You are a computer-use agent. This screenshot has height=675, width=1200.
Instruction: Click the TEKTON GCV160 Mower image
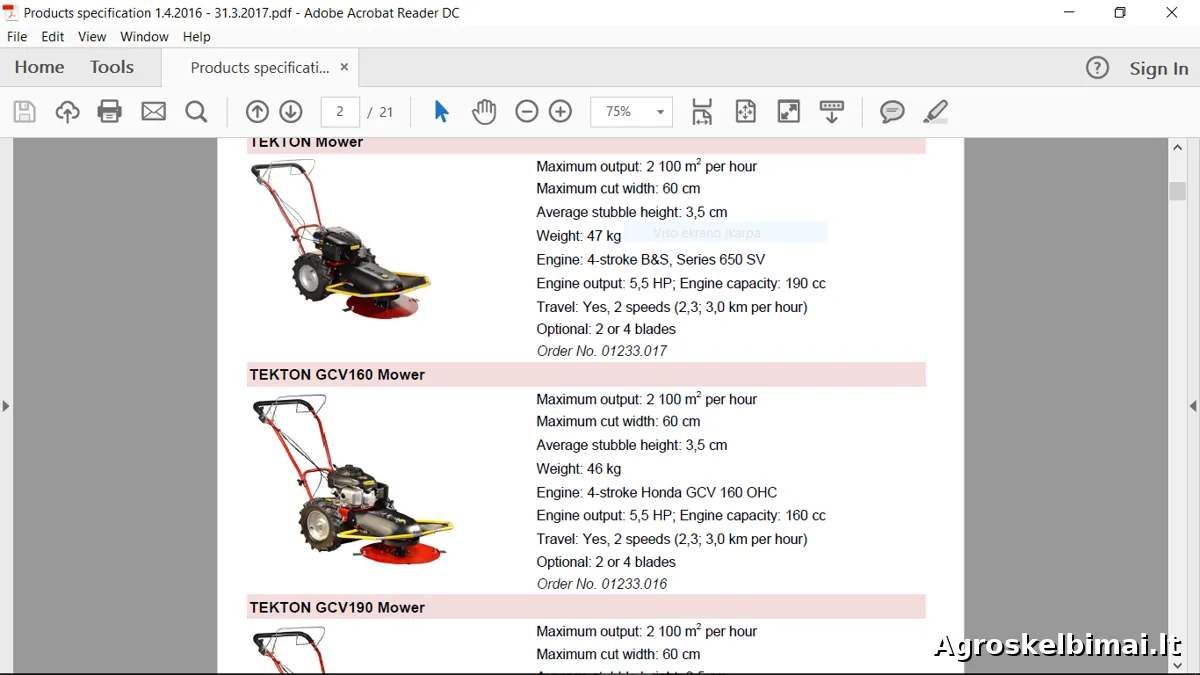[352, 480]
